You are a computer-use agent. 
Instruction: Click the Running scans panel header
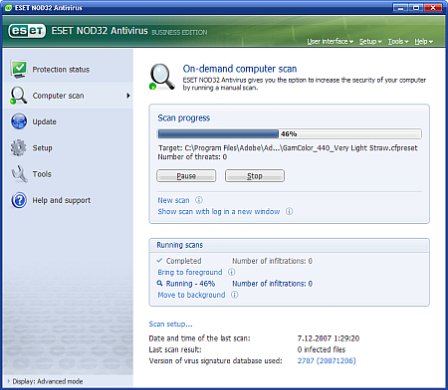pos(289,245)
